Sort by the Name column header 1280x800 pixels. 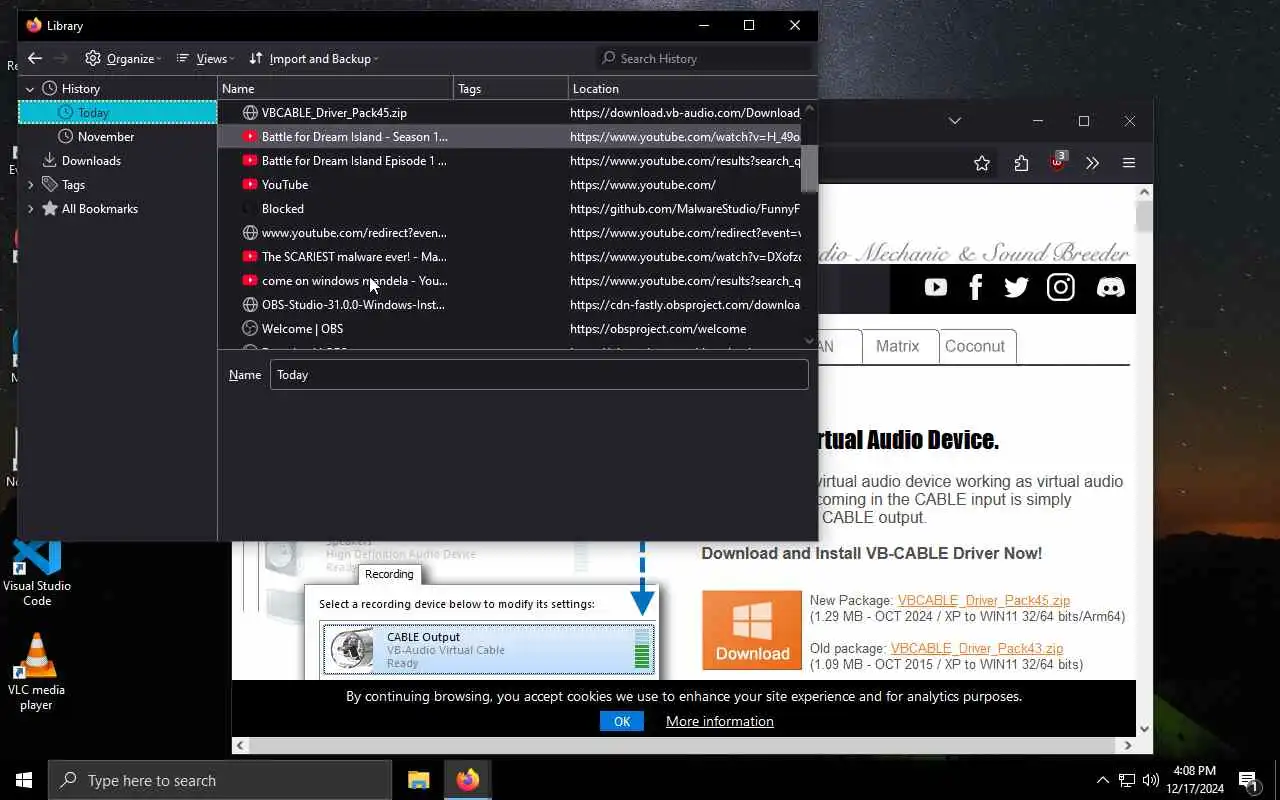(336, 88)
